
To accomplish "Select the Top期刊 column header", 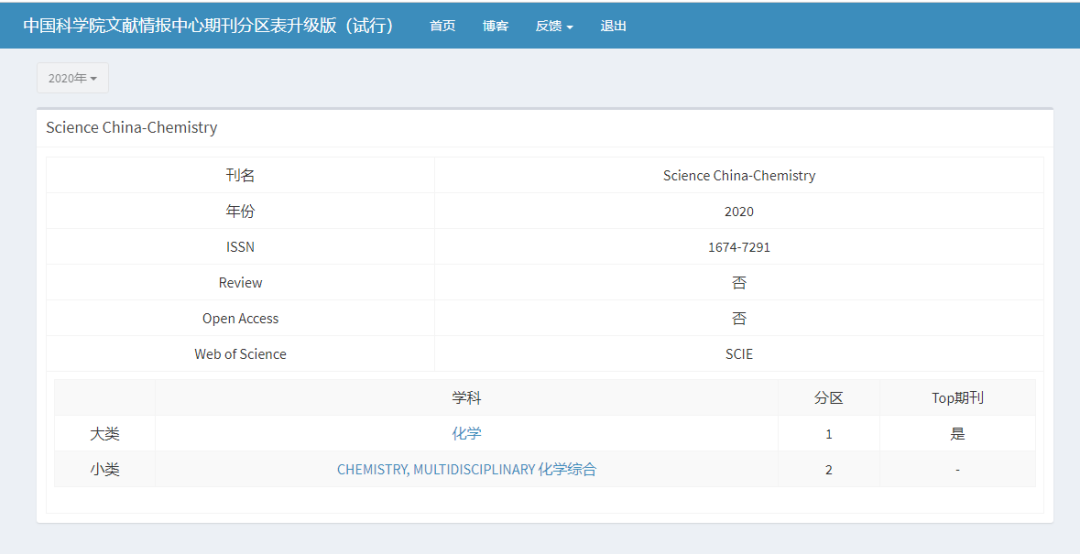I will coord(957,398).
